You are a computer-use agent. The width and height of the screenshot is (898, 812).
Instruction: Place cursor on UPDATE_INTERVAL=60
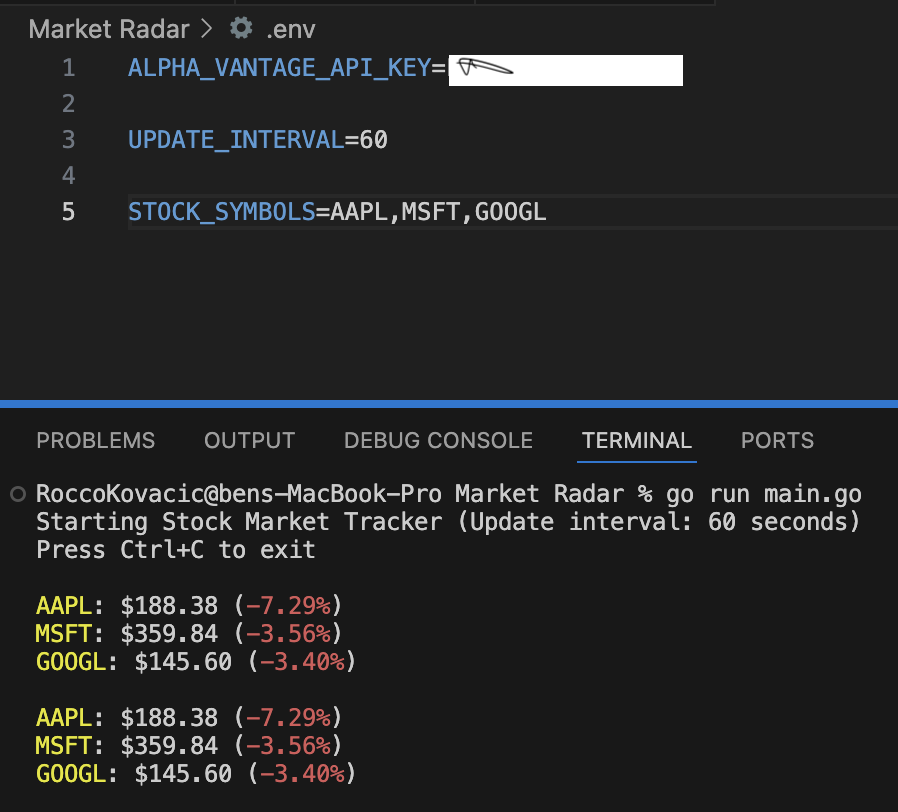257,140
